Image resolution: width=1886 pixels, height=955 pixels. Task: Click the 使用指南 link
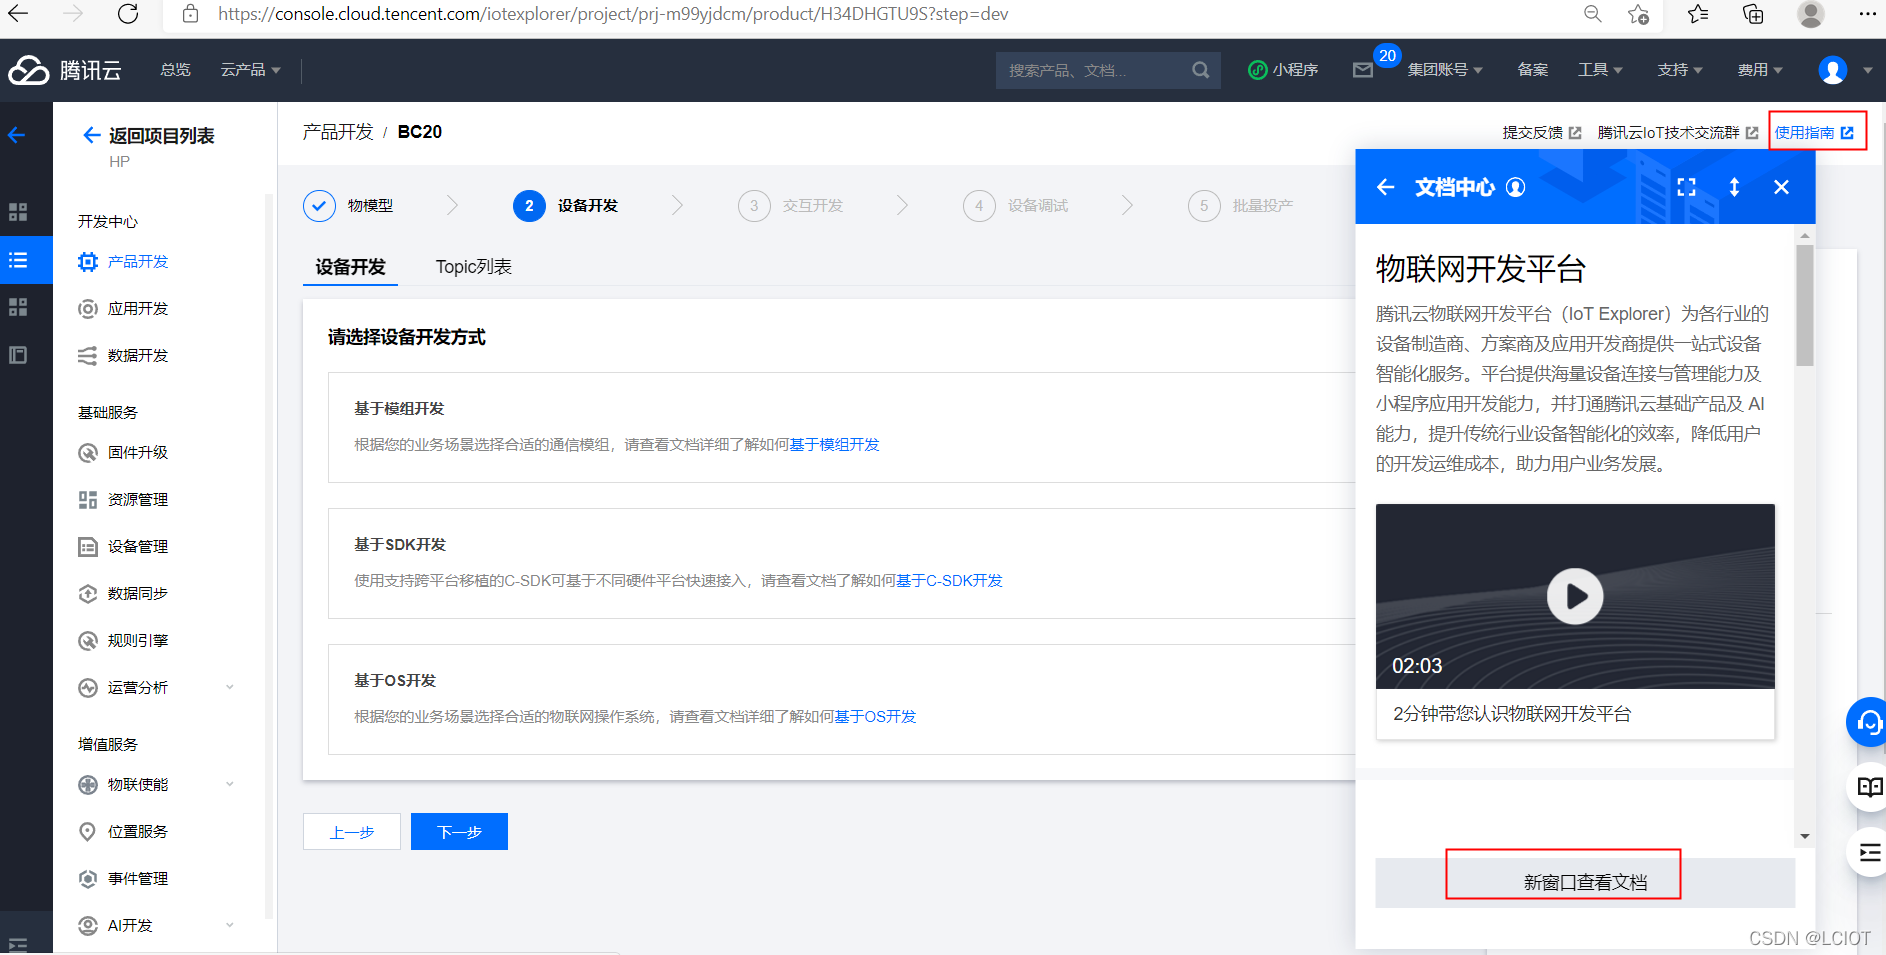click(1814, 132)
